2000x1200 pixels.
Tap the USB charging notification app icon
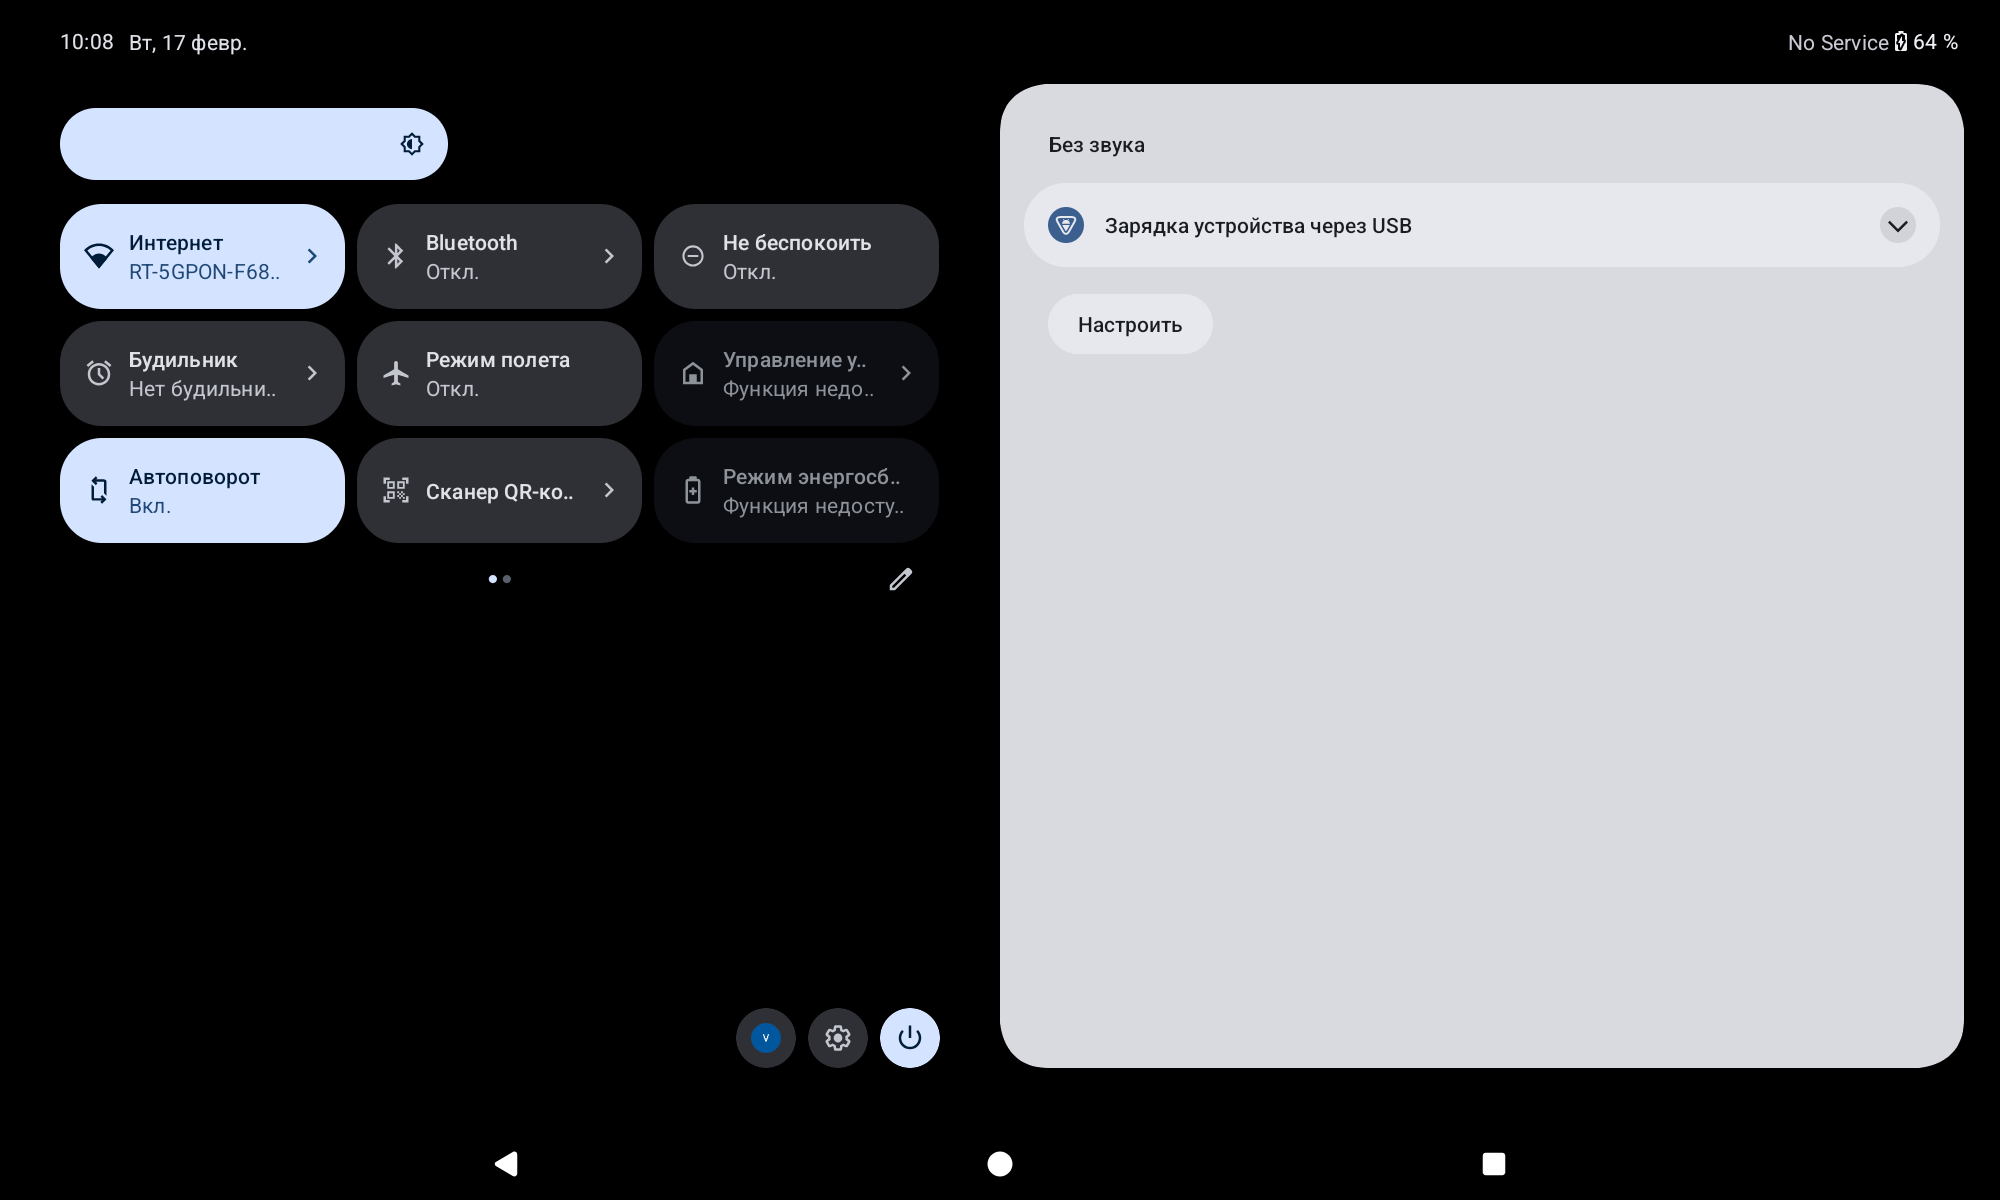(1066, 225)
